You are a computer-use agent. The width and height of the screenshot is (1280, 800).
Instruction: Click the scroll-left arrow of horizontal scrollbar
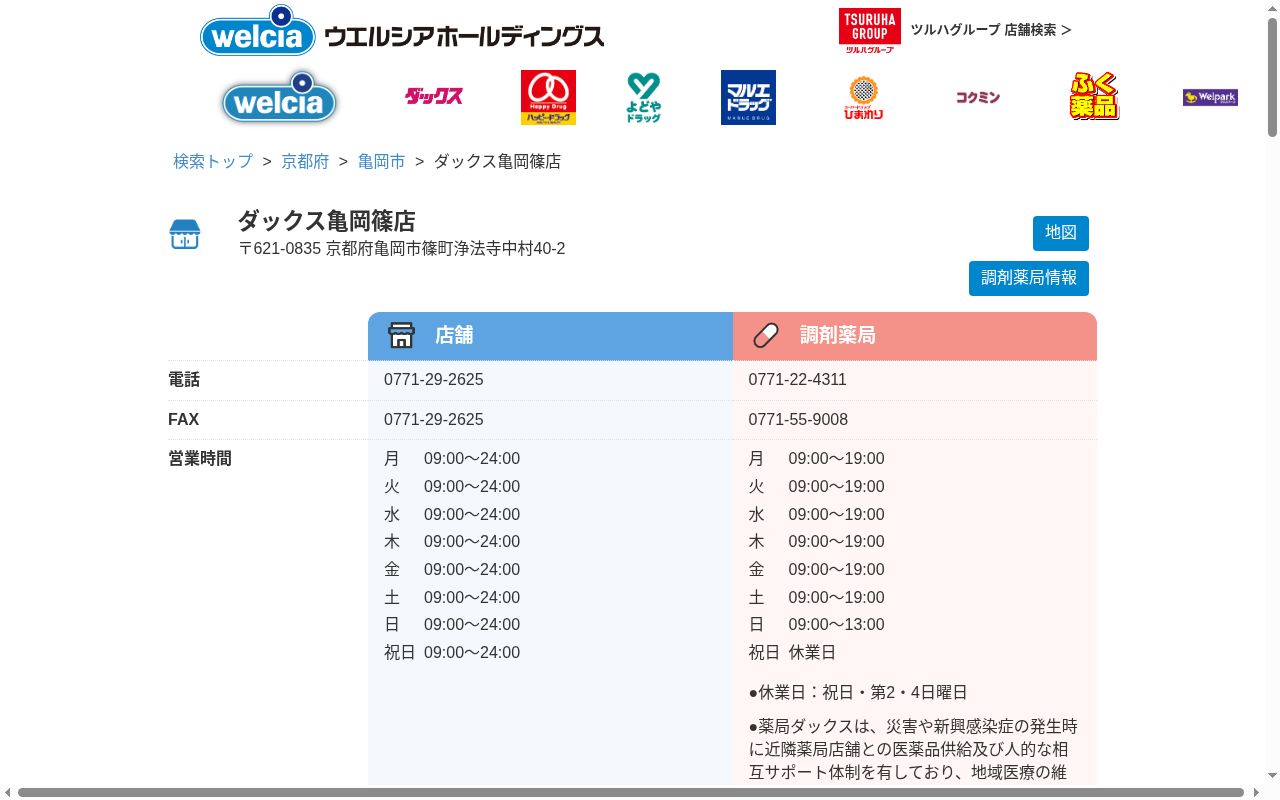click(8, 793)
